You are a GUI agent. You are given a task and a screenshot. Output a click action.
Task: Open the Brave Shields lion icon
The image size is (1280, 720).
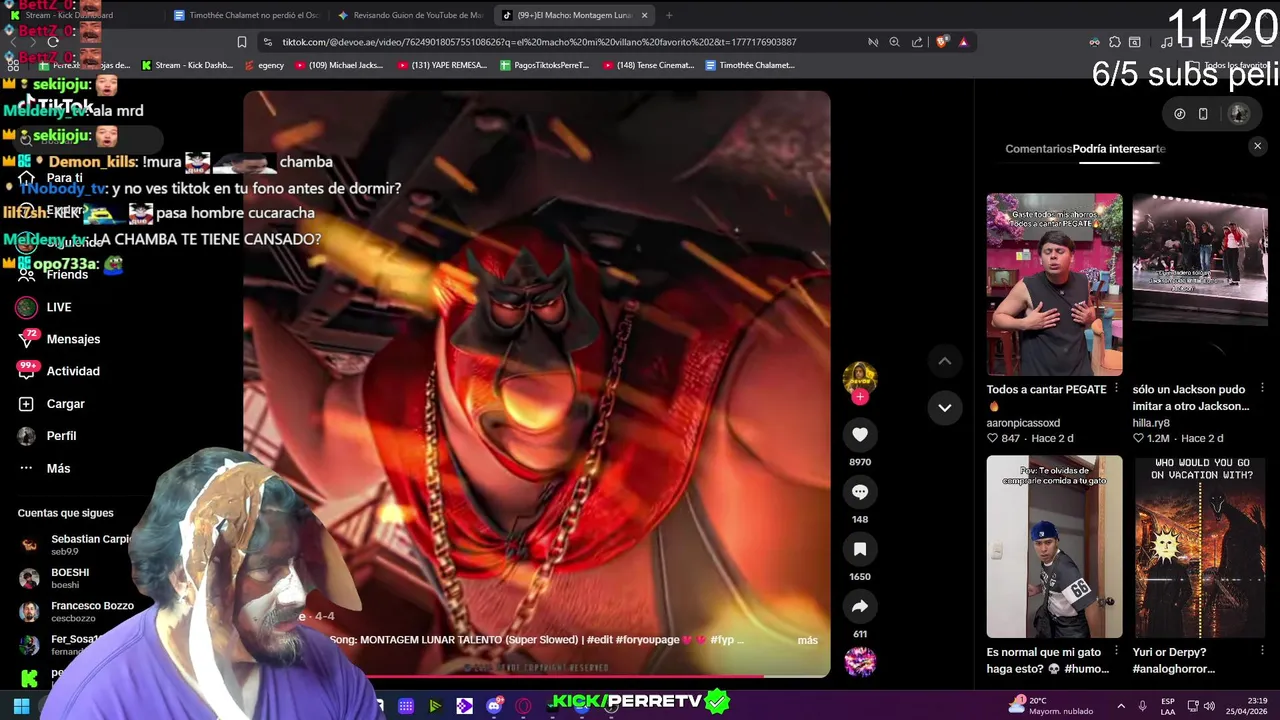pyautogui.click(x=941, y=42)
